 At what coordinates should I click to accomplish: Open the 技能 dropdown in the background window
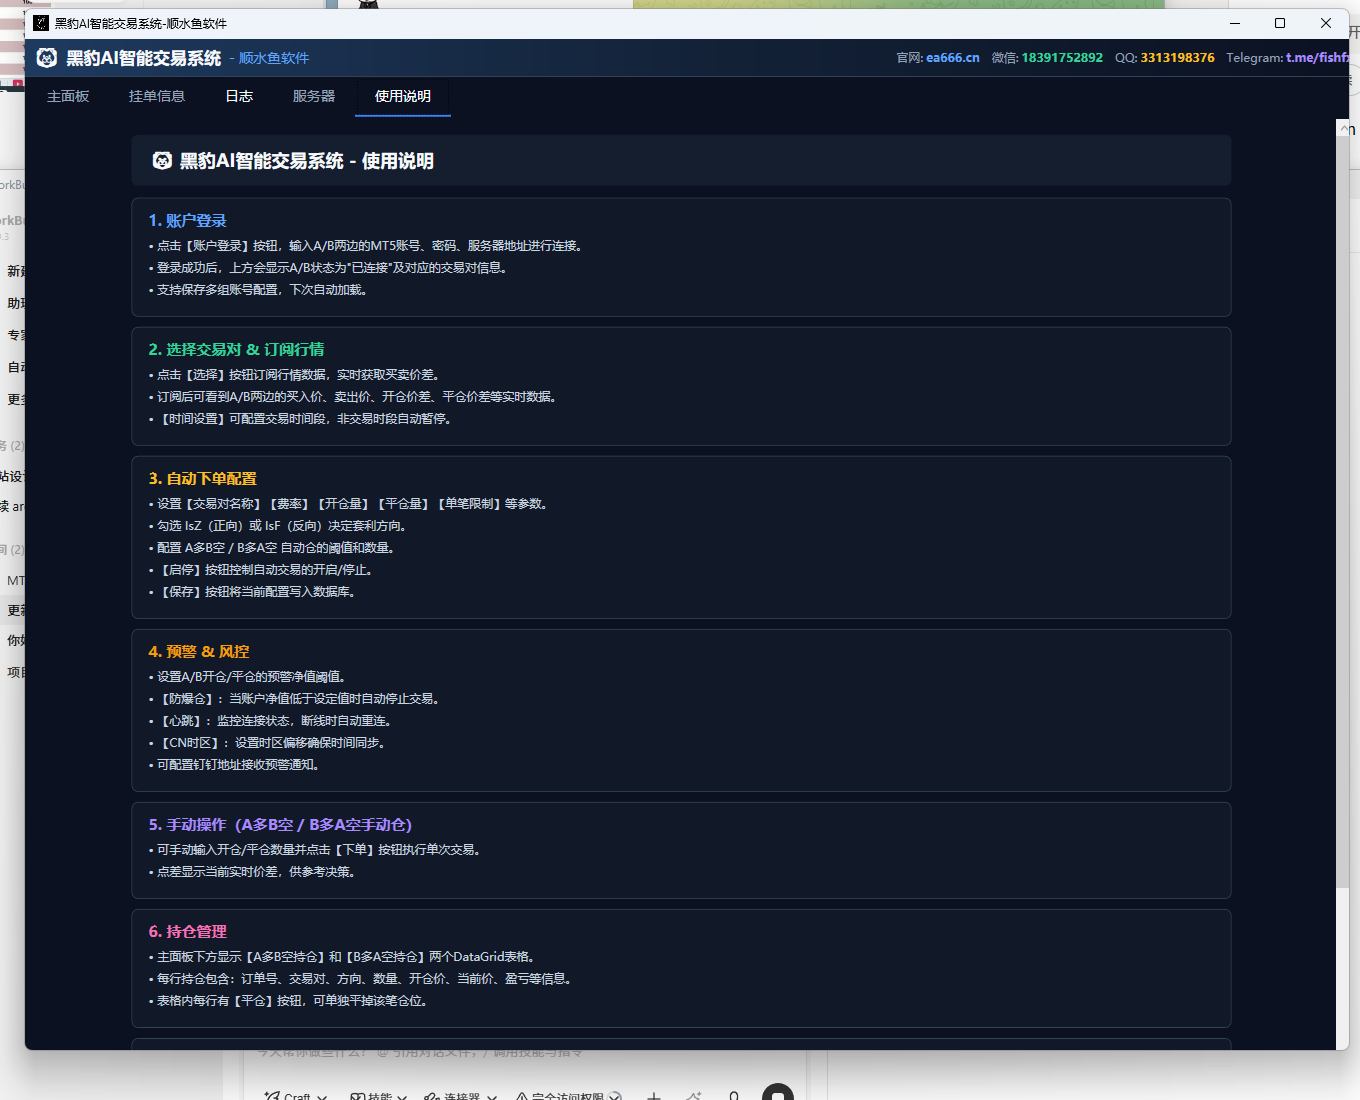pos(379,1096)
